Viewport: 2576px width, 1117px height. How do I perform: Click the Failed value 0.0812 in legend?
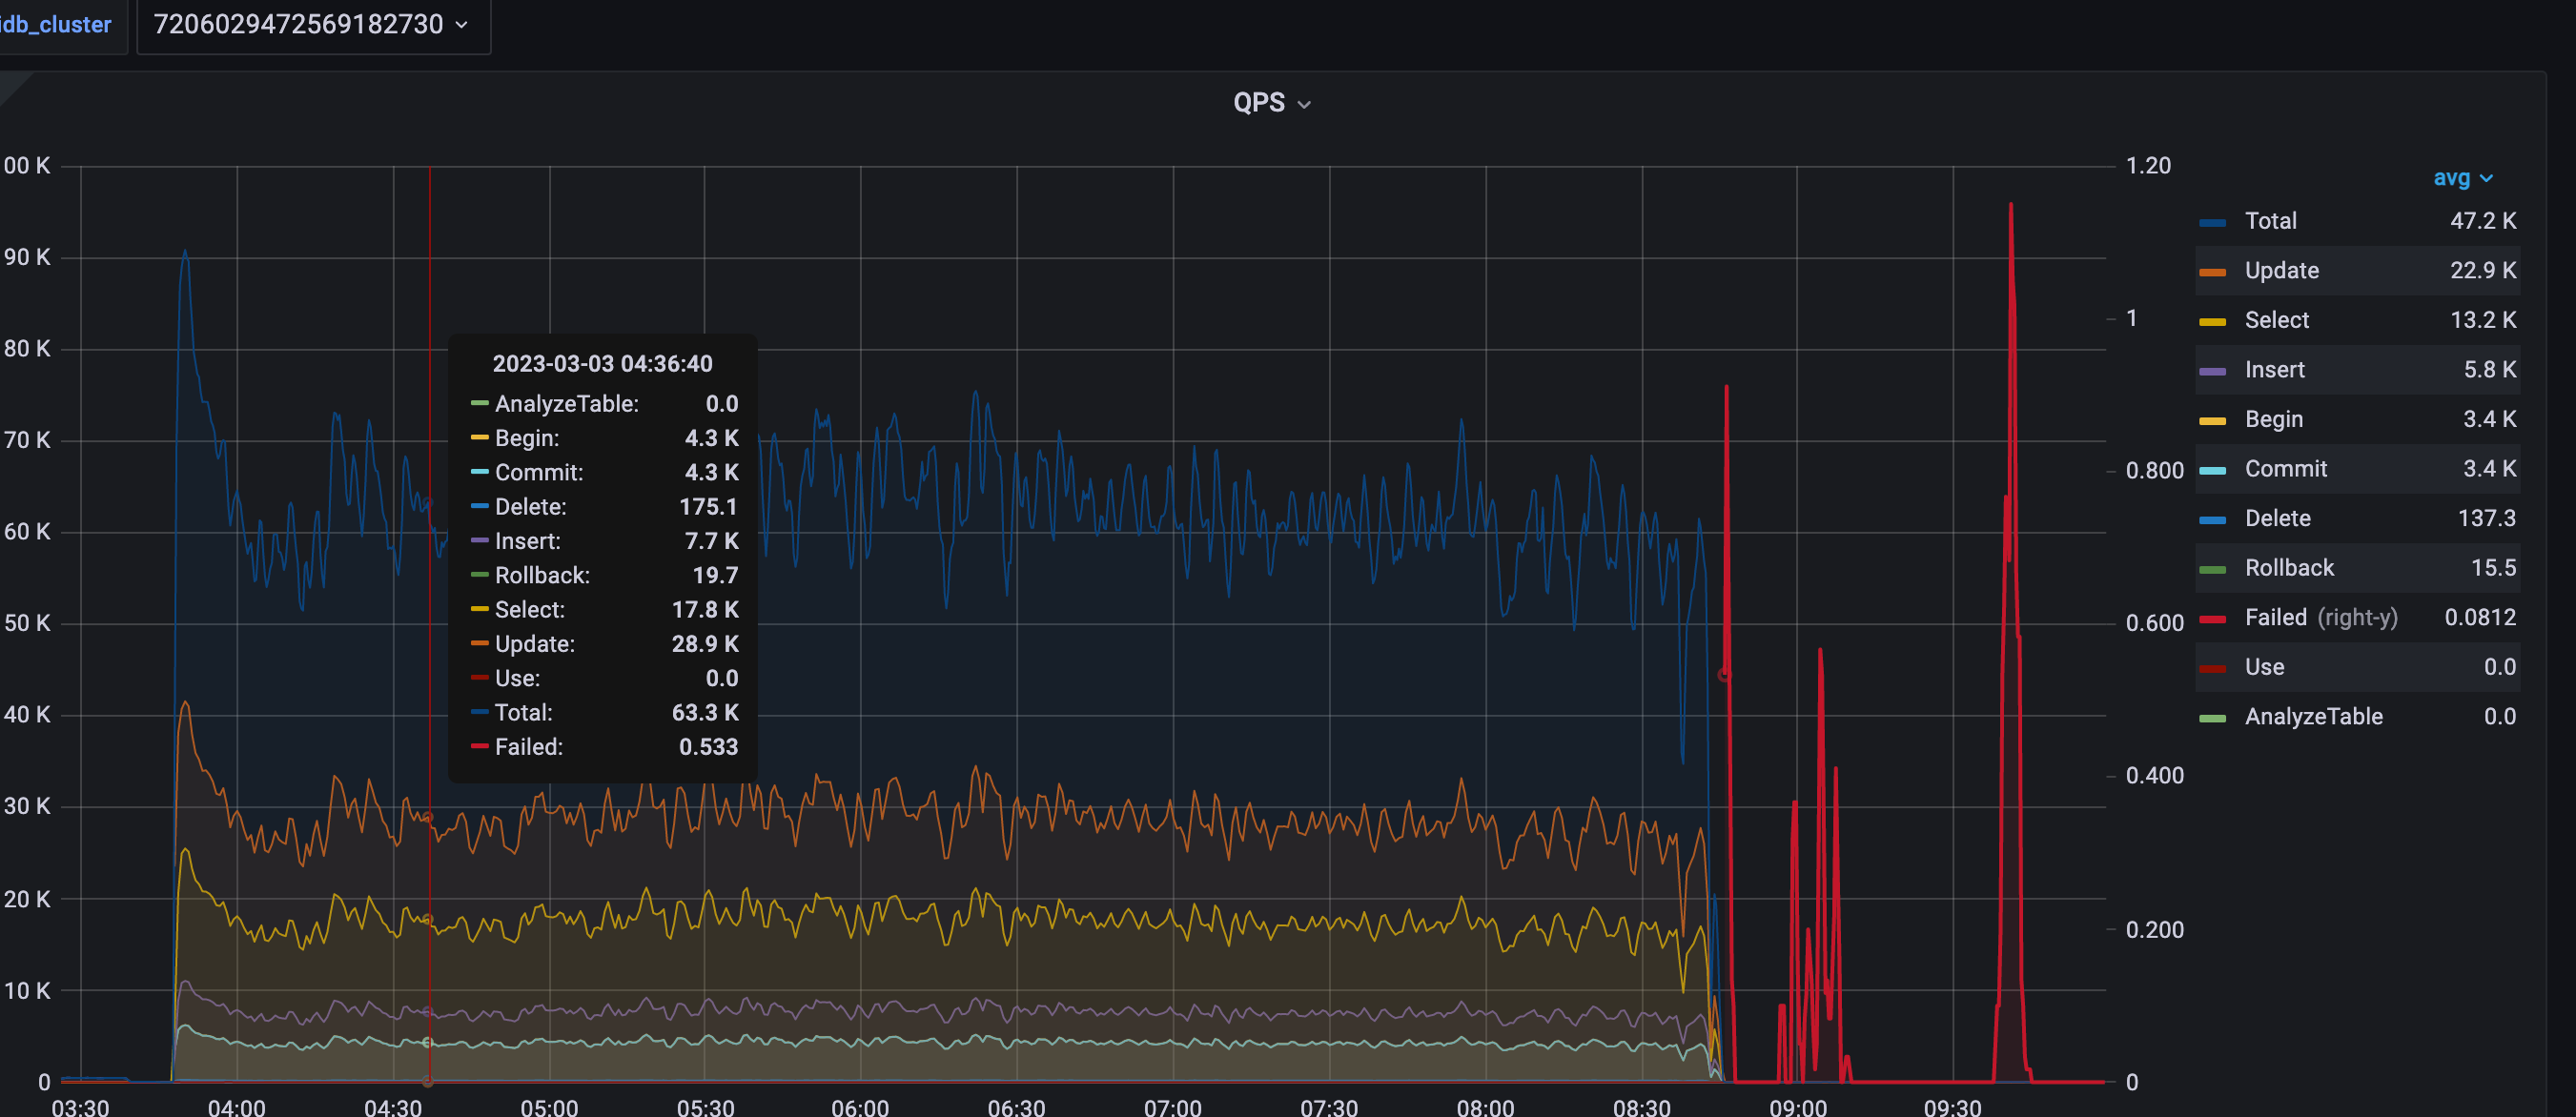click(2482, 617)
